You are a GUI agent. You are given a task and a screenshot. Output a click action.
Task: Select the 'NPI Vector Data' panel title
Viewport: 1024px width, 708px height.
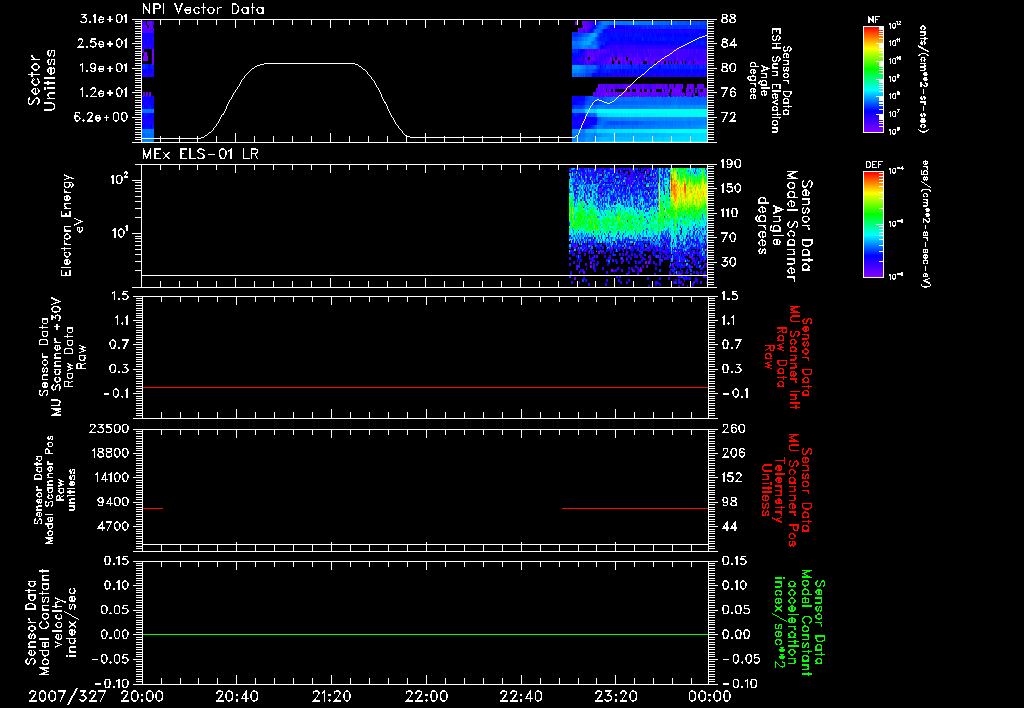pos(203,9)
